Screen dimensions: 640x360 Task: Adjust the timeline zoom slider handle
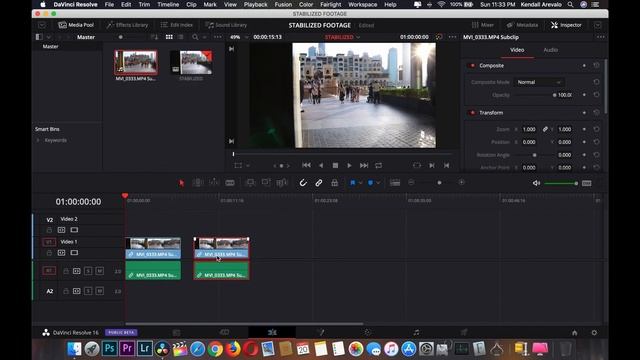coord(439,183)
